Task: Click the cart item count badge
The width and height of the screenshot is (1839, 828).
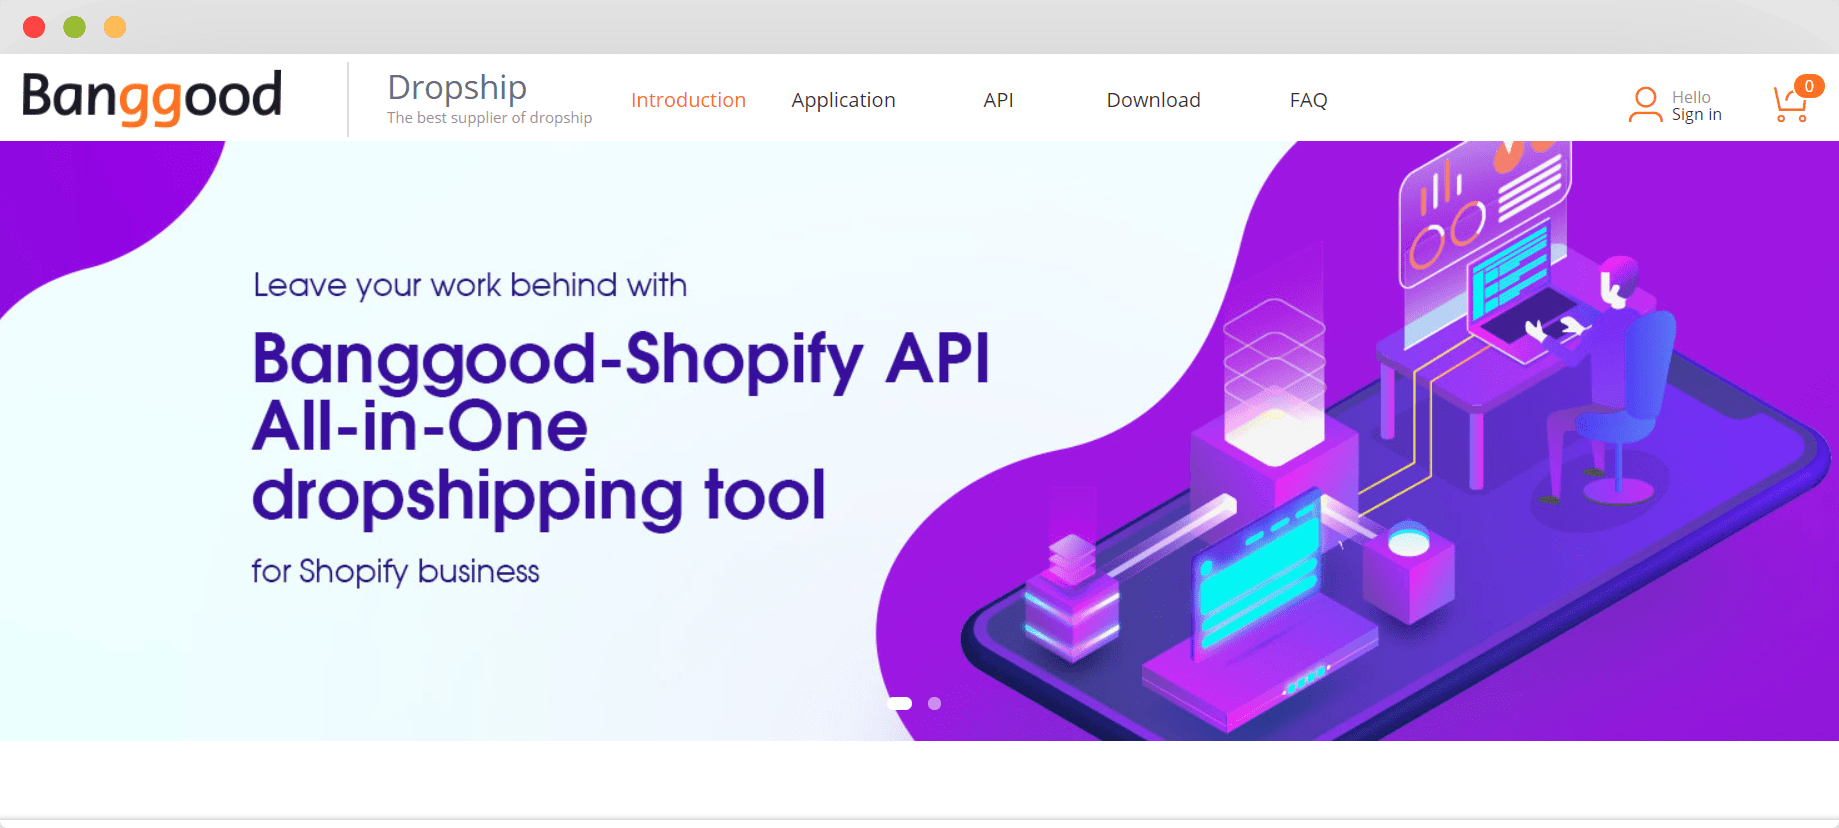Action: 1809,86
